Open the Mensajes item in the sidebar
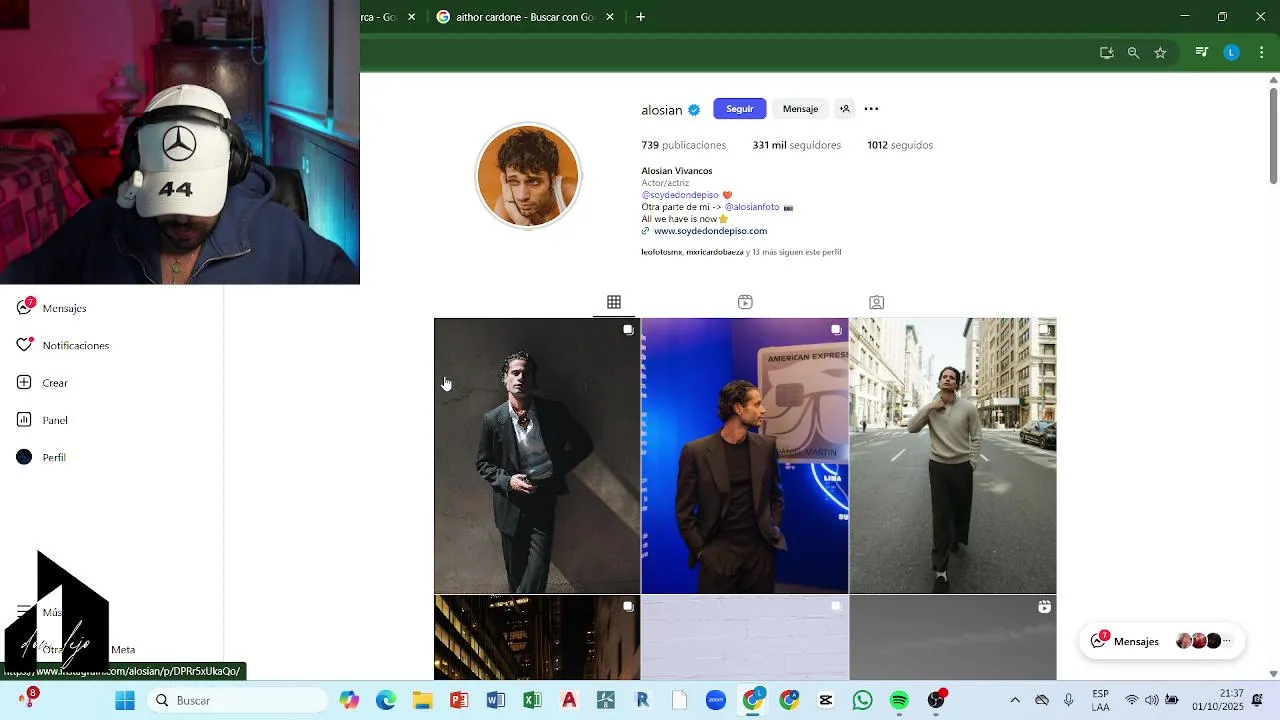The height and width of the screenshot is (720, 1280). (52, 308)
